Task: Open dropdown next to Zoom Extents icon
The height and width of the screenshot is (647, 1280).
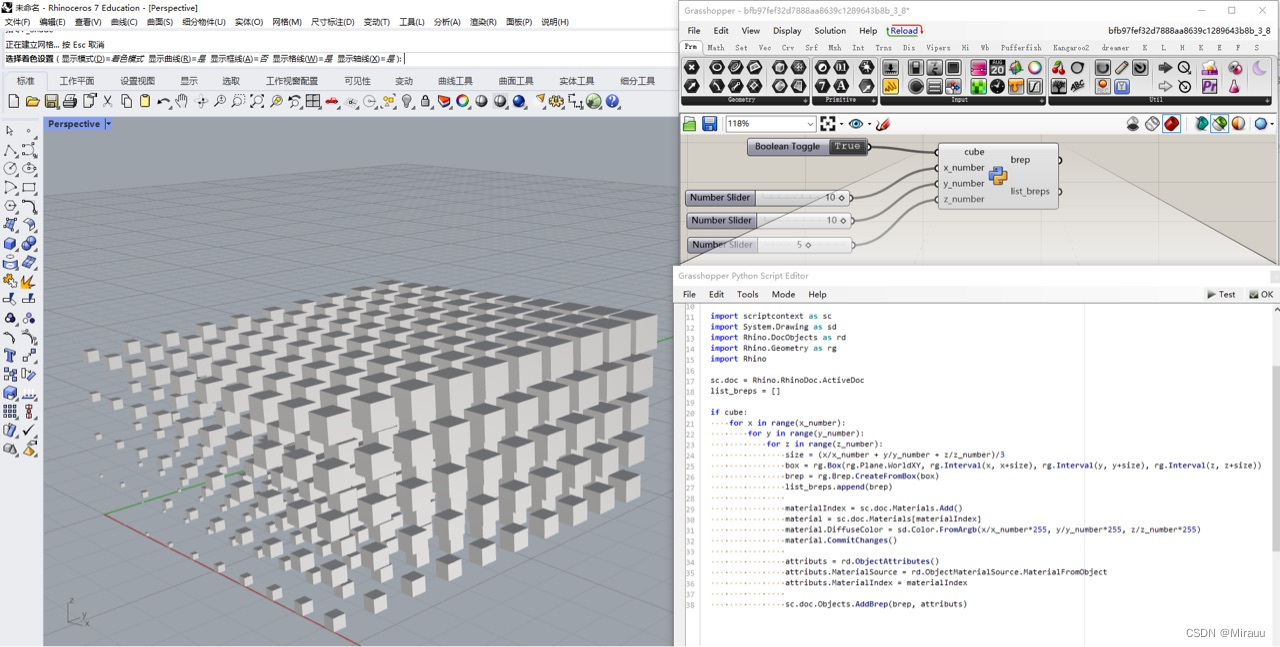Action: pos(841,124)
